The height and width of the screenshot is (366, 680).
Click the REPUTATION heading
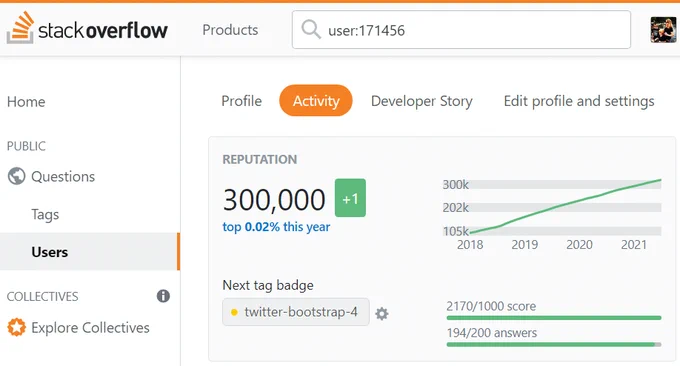pos(260,160)
